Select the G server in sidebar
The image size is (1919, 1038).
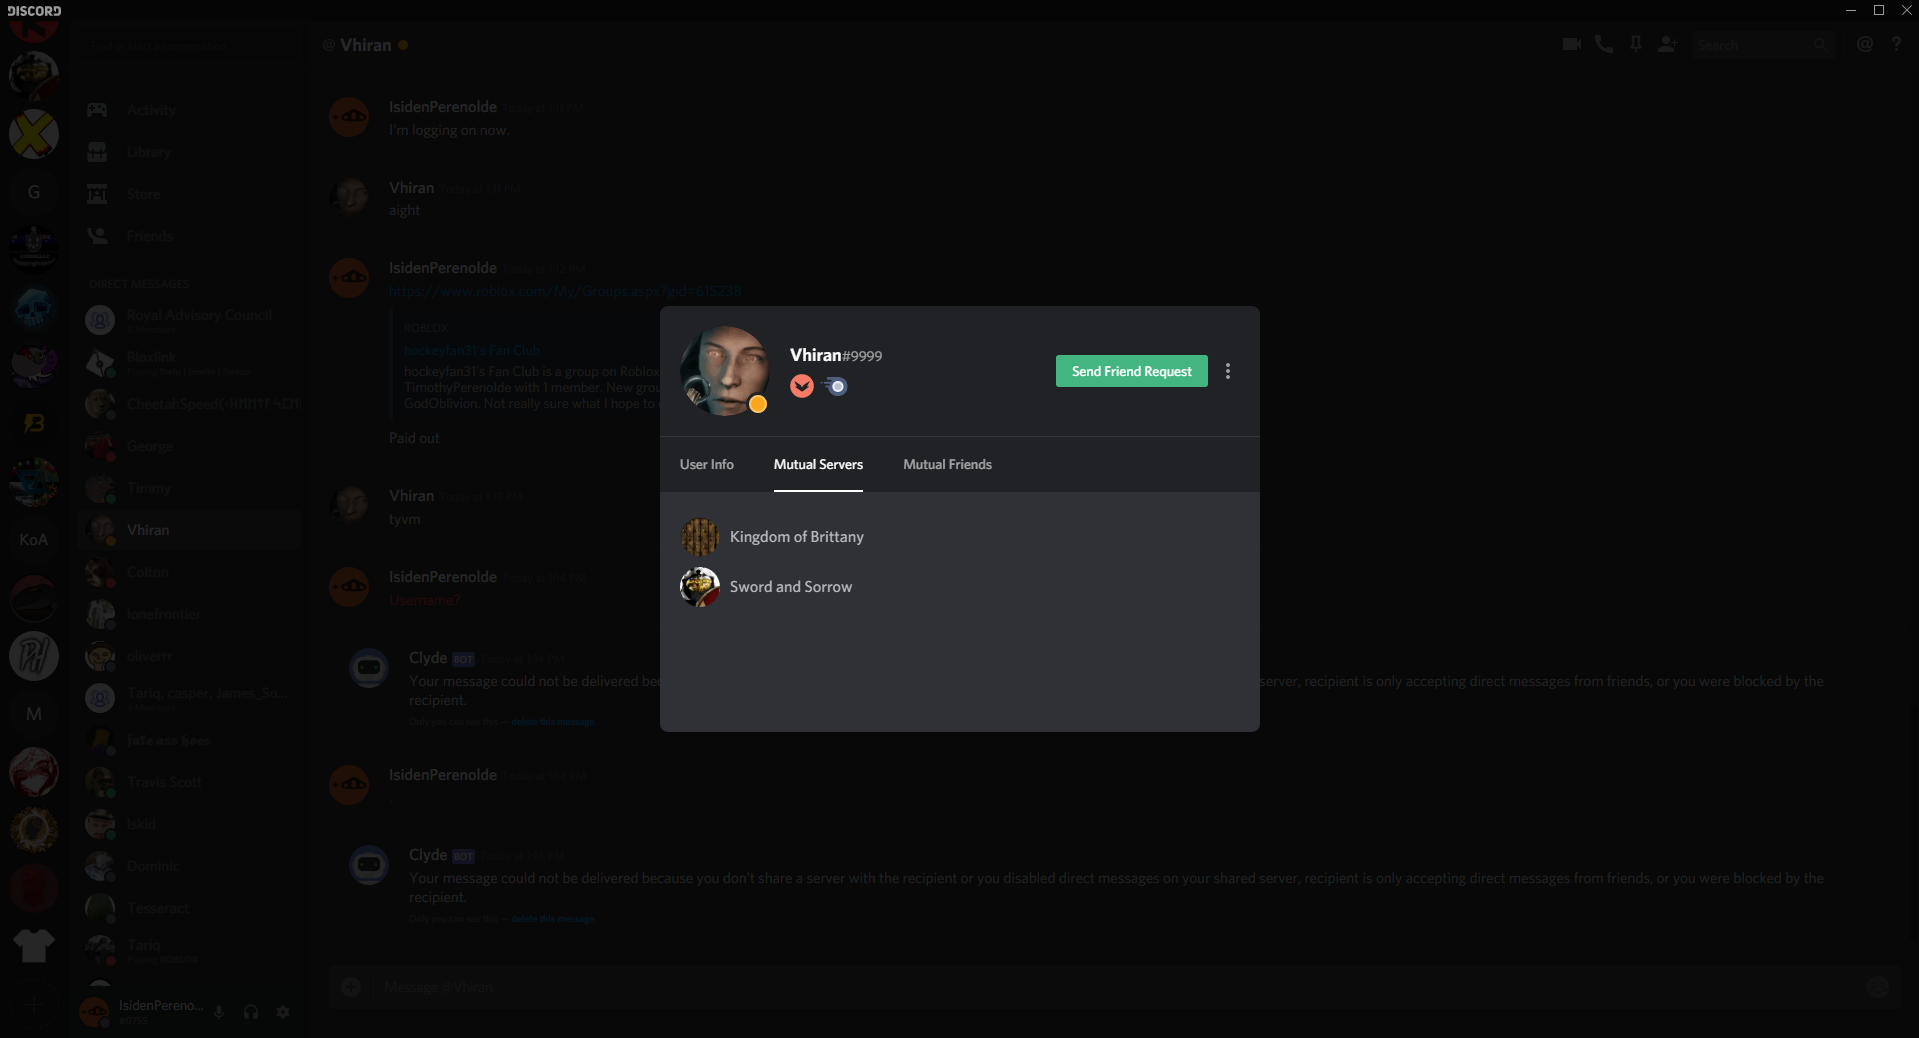click(34, 192)
